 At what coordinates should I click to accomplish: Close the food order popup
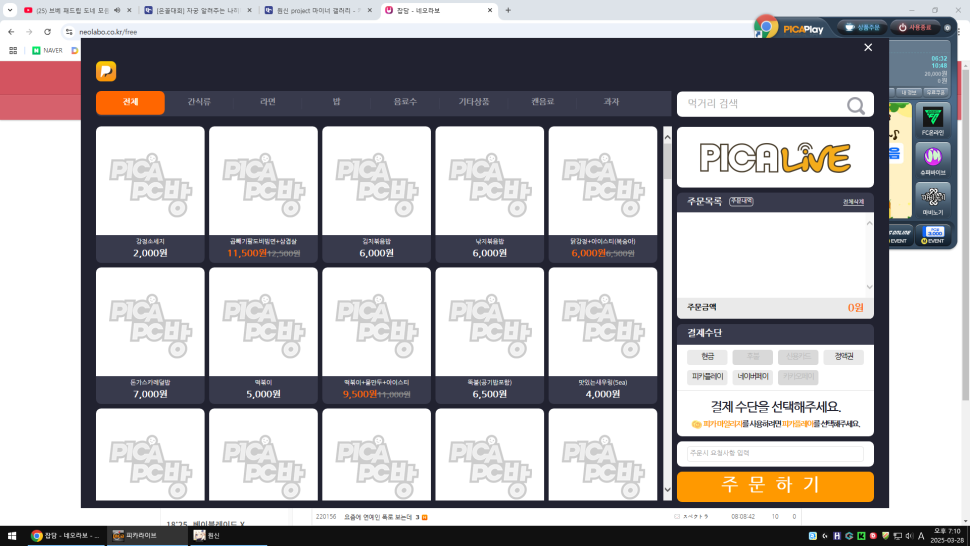[x=868, y=48]
